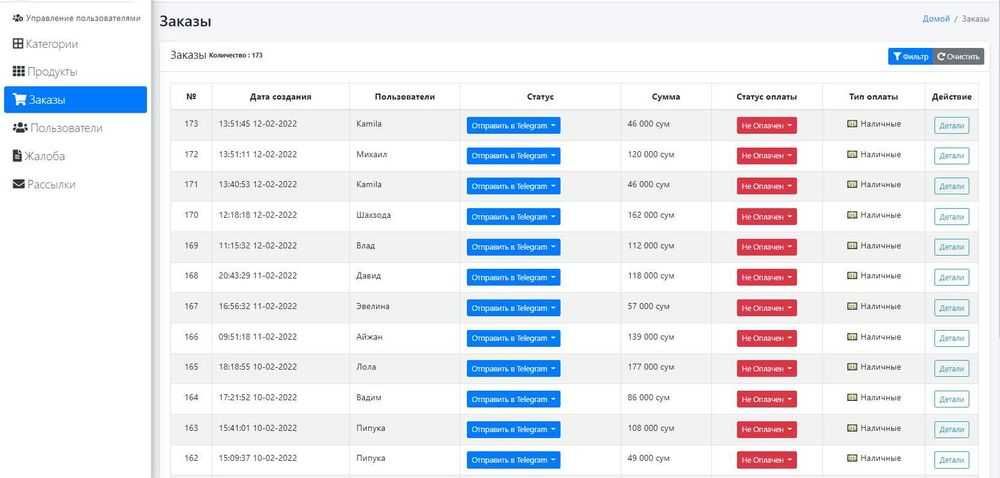
Task: Open Детали for order 172
Action: pos(952,156)
